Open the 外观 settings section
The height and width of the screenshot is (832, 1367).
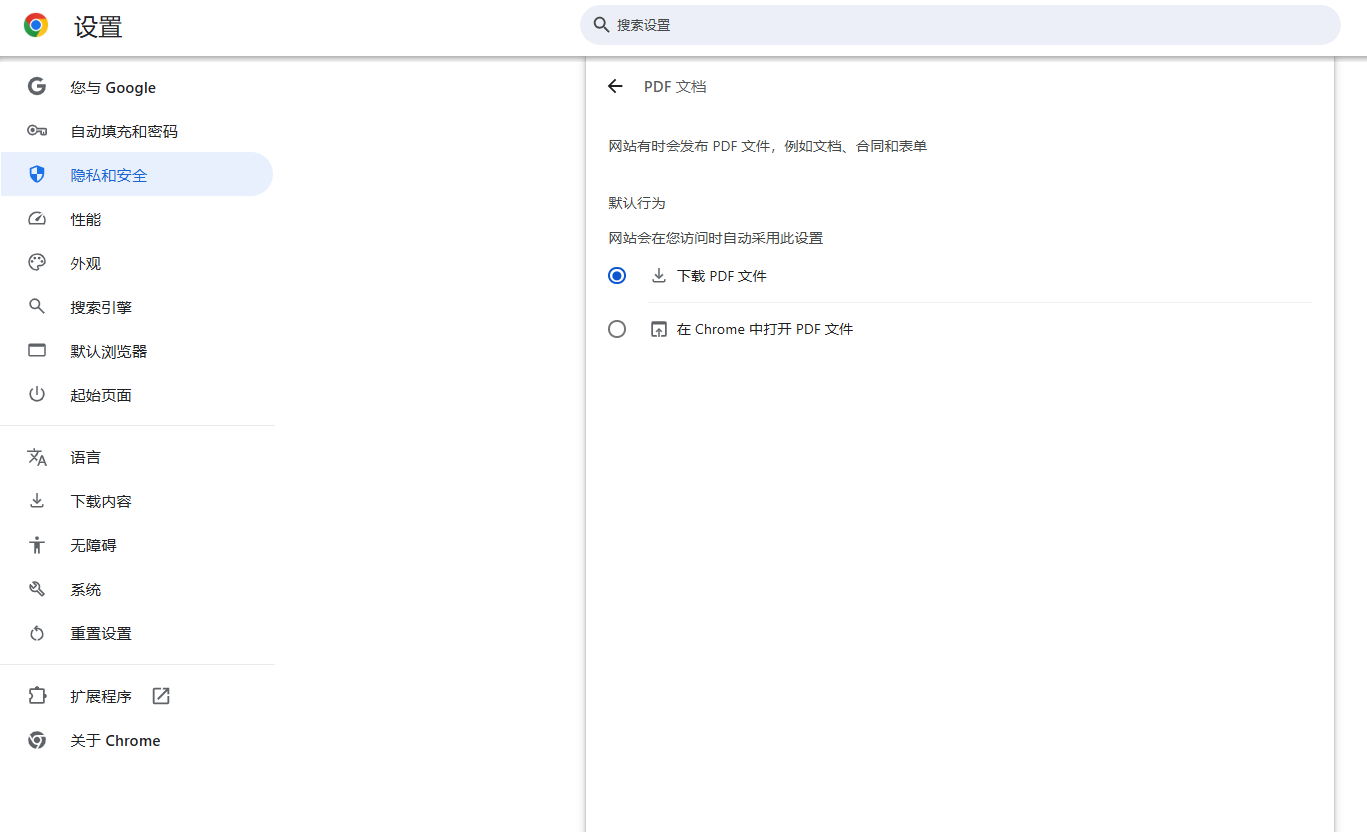137,263
